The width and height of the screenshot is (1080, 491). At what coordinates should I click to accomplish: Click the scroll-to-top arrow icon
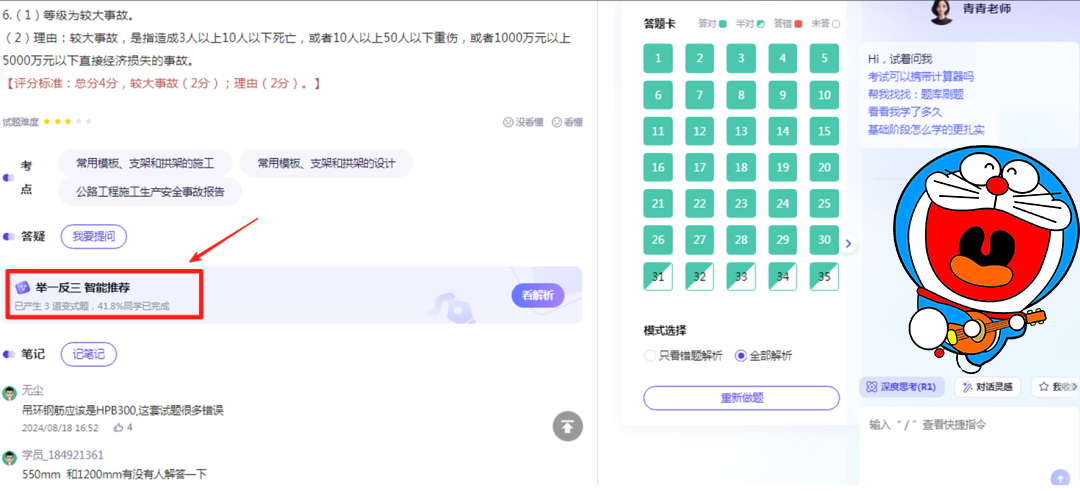click(x=568, y=426)
